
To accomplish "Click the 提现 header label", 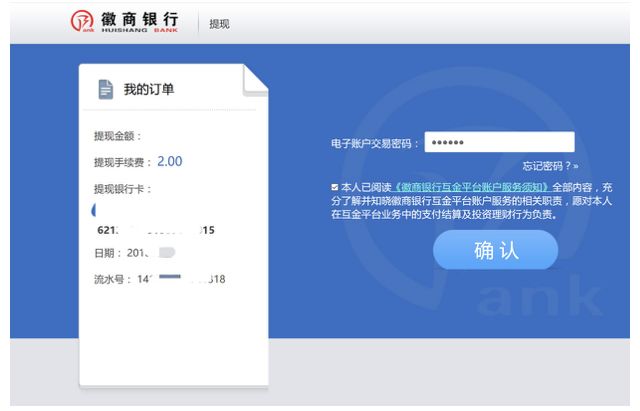I will [219, 24].
